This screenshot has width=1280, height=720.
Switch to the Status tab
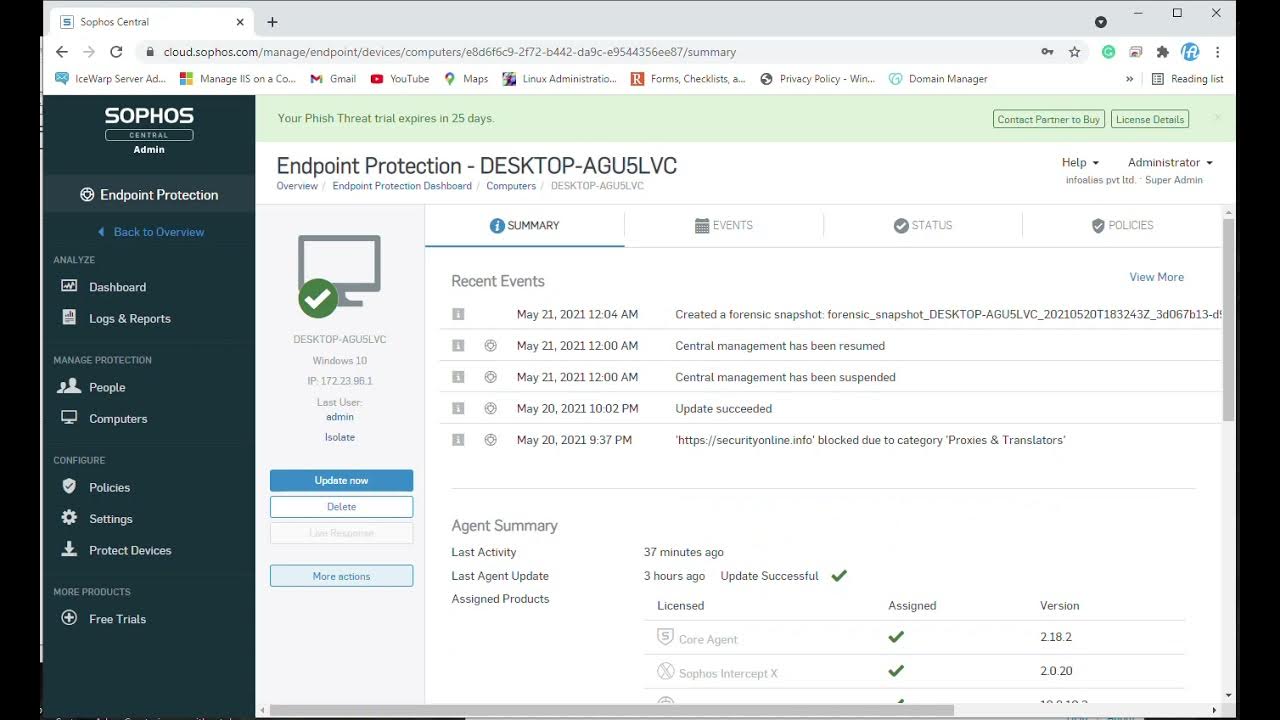[x=923, y=225]
